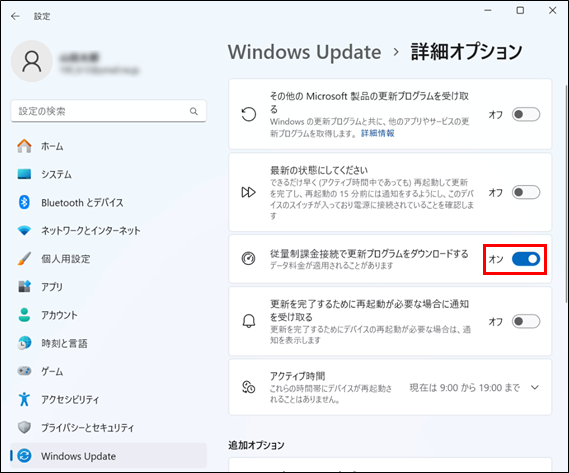Screen dimensions: 569x473
Task: Click the user profile avatar
Action: [32, 61]
